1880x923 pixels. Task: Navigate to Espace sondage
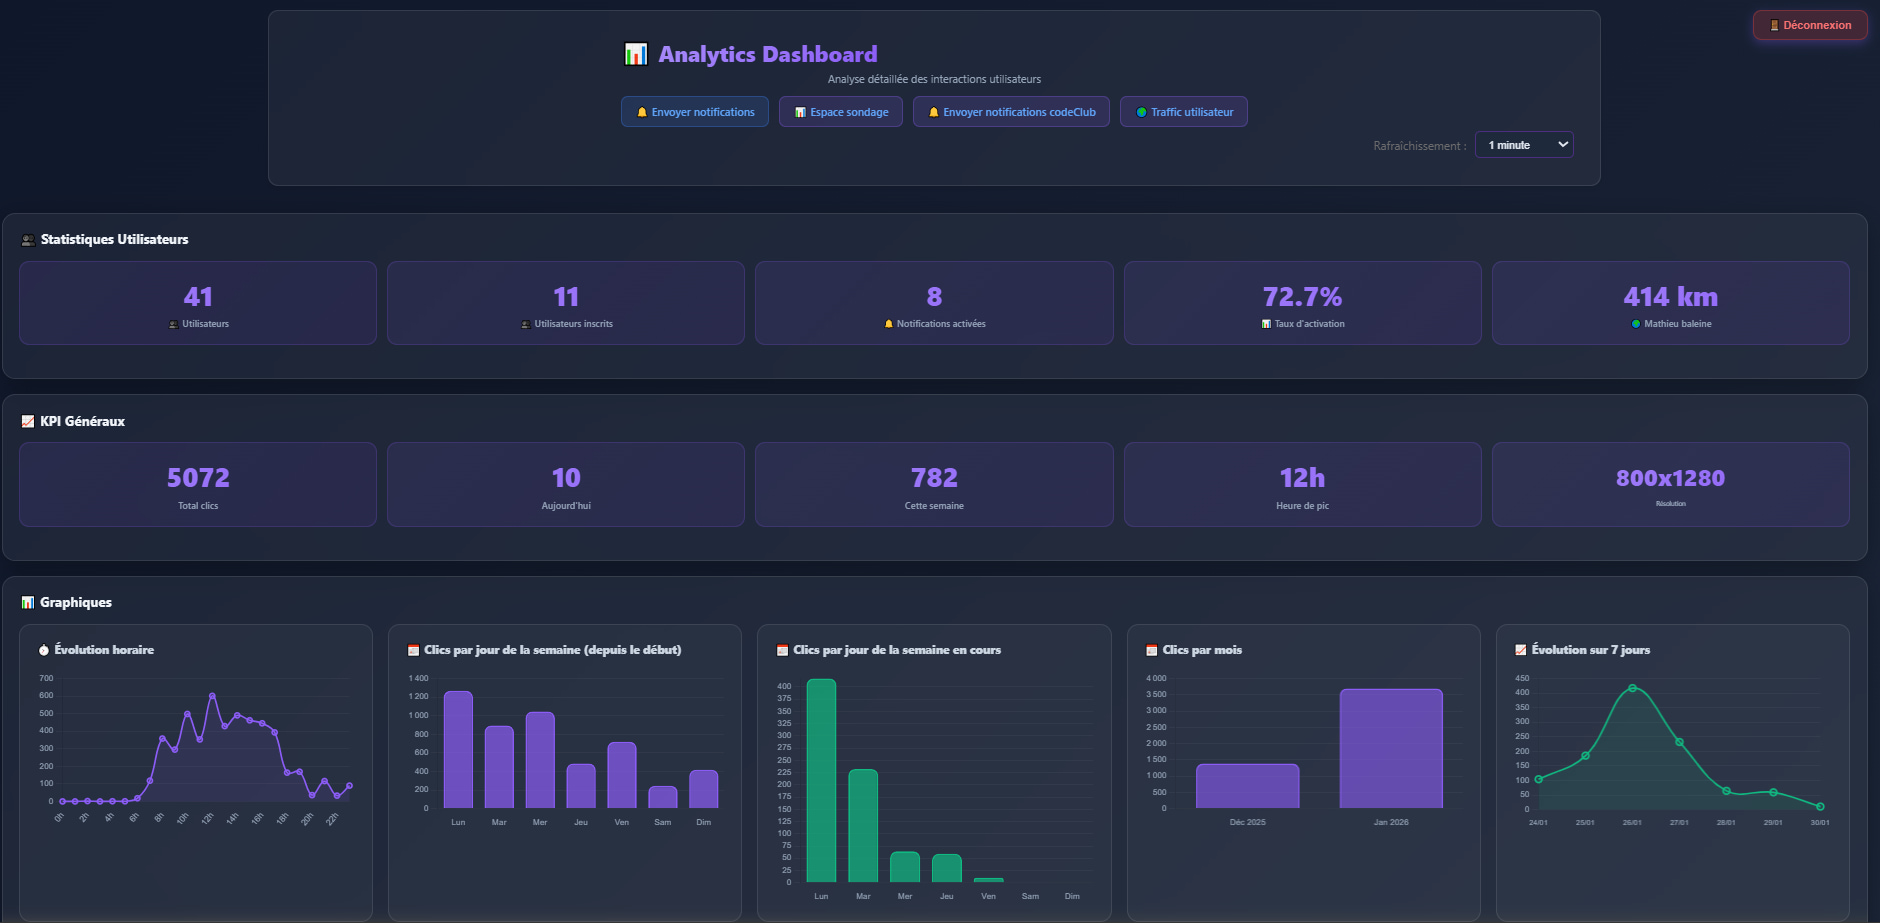coord(840,111)
